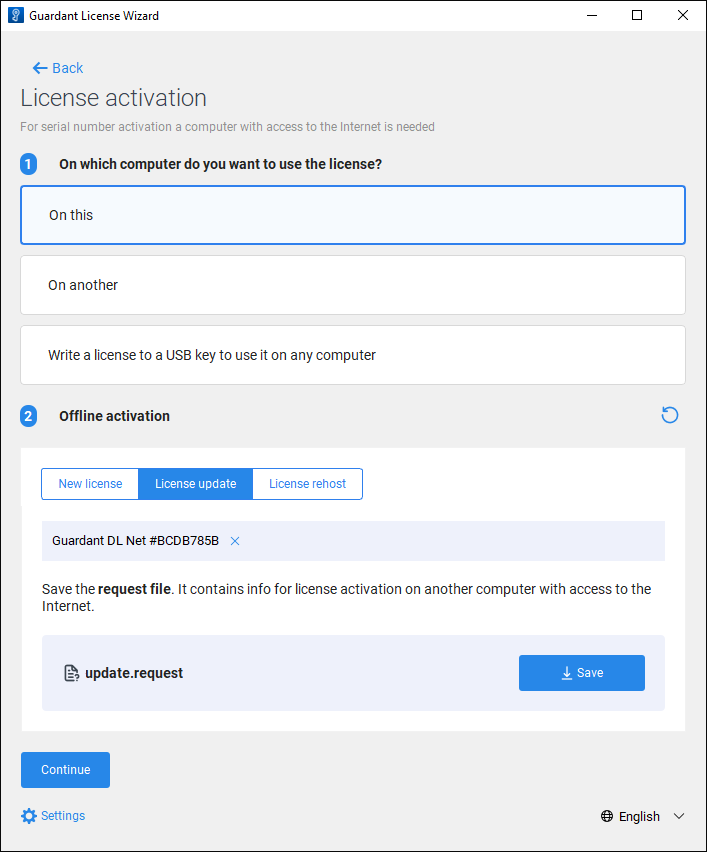Switch to the New license tab
The width and height of the screenshot is (707, 852).
(x=90, y=484)
